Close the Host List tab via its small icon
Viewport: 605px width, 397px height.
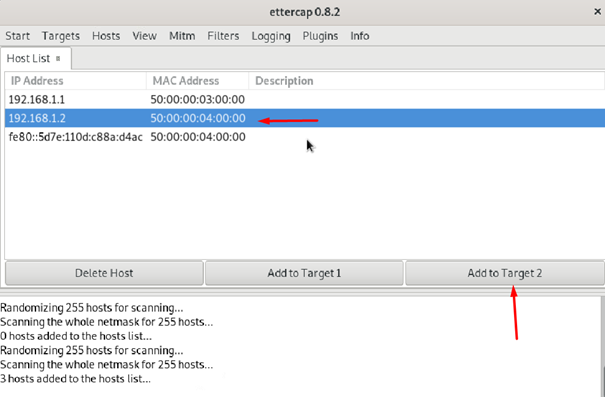click(x=58, y=59)
